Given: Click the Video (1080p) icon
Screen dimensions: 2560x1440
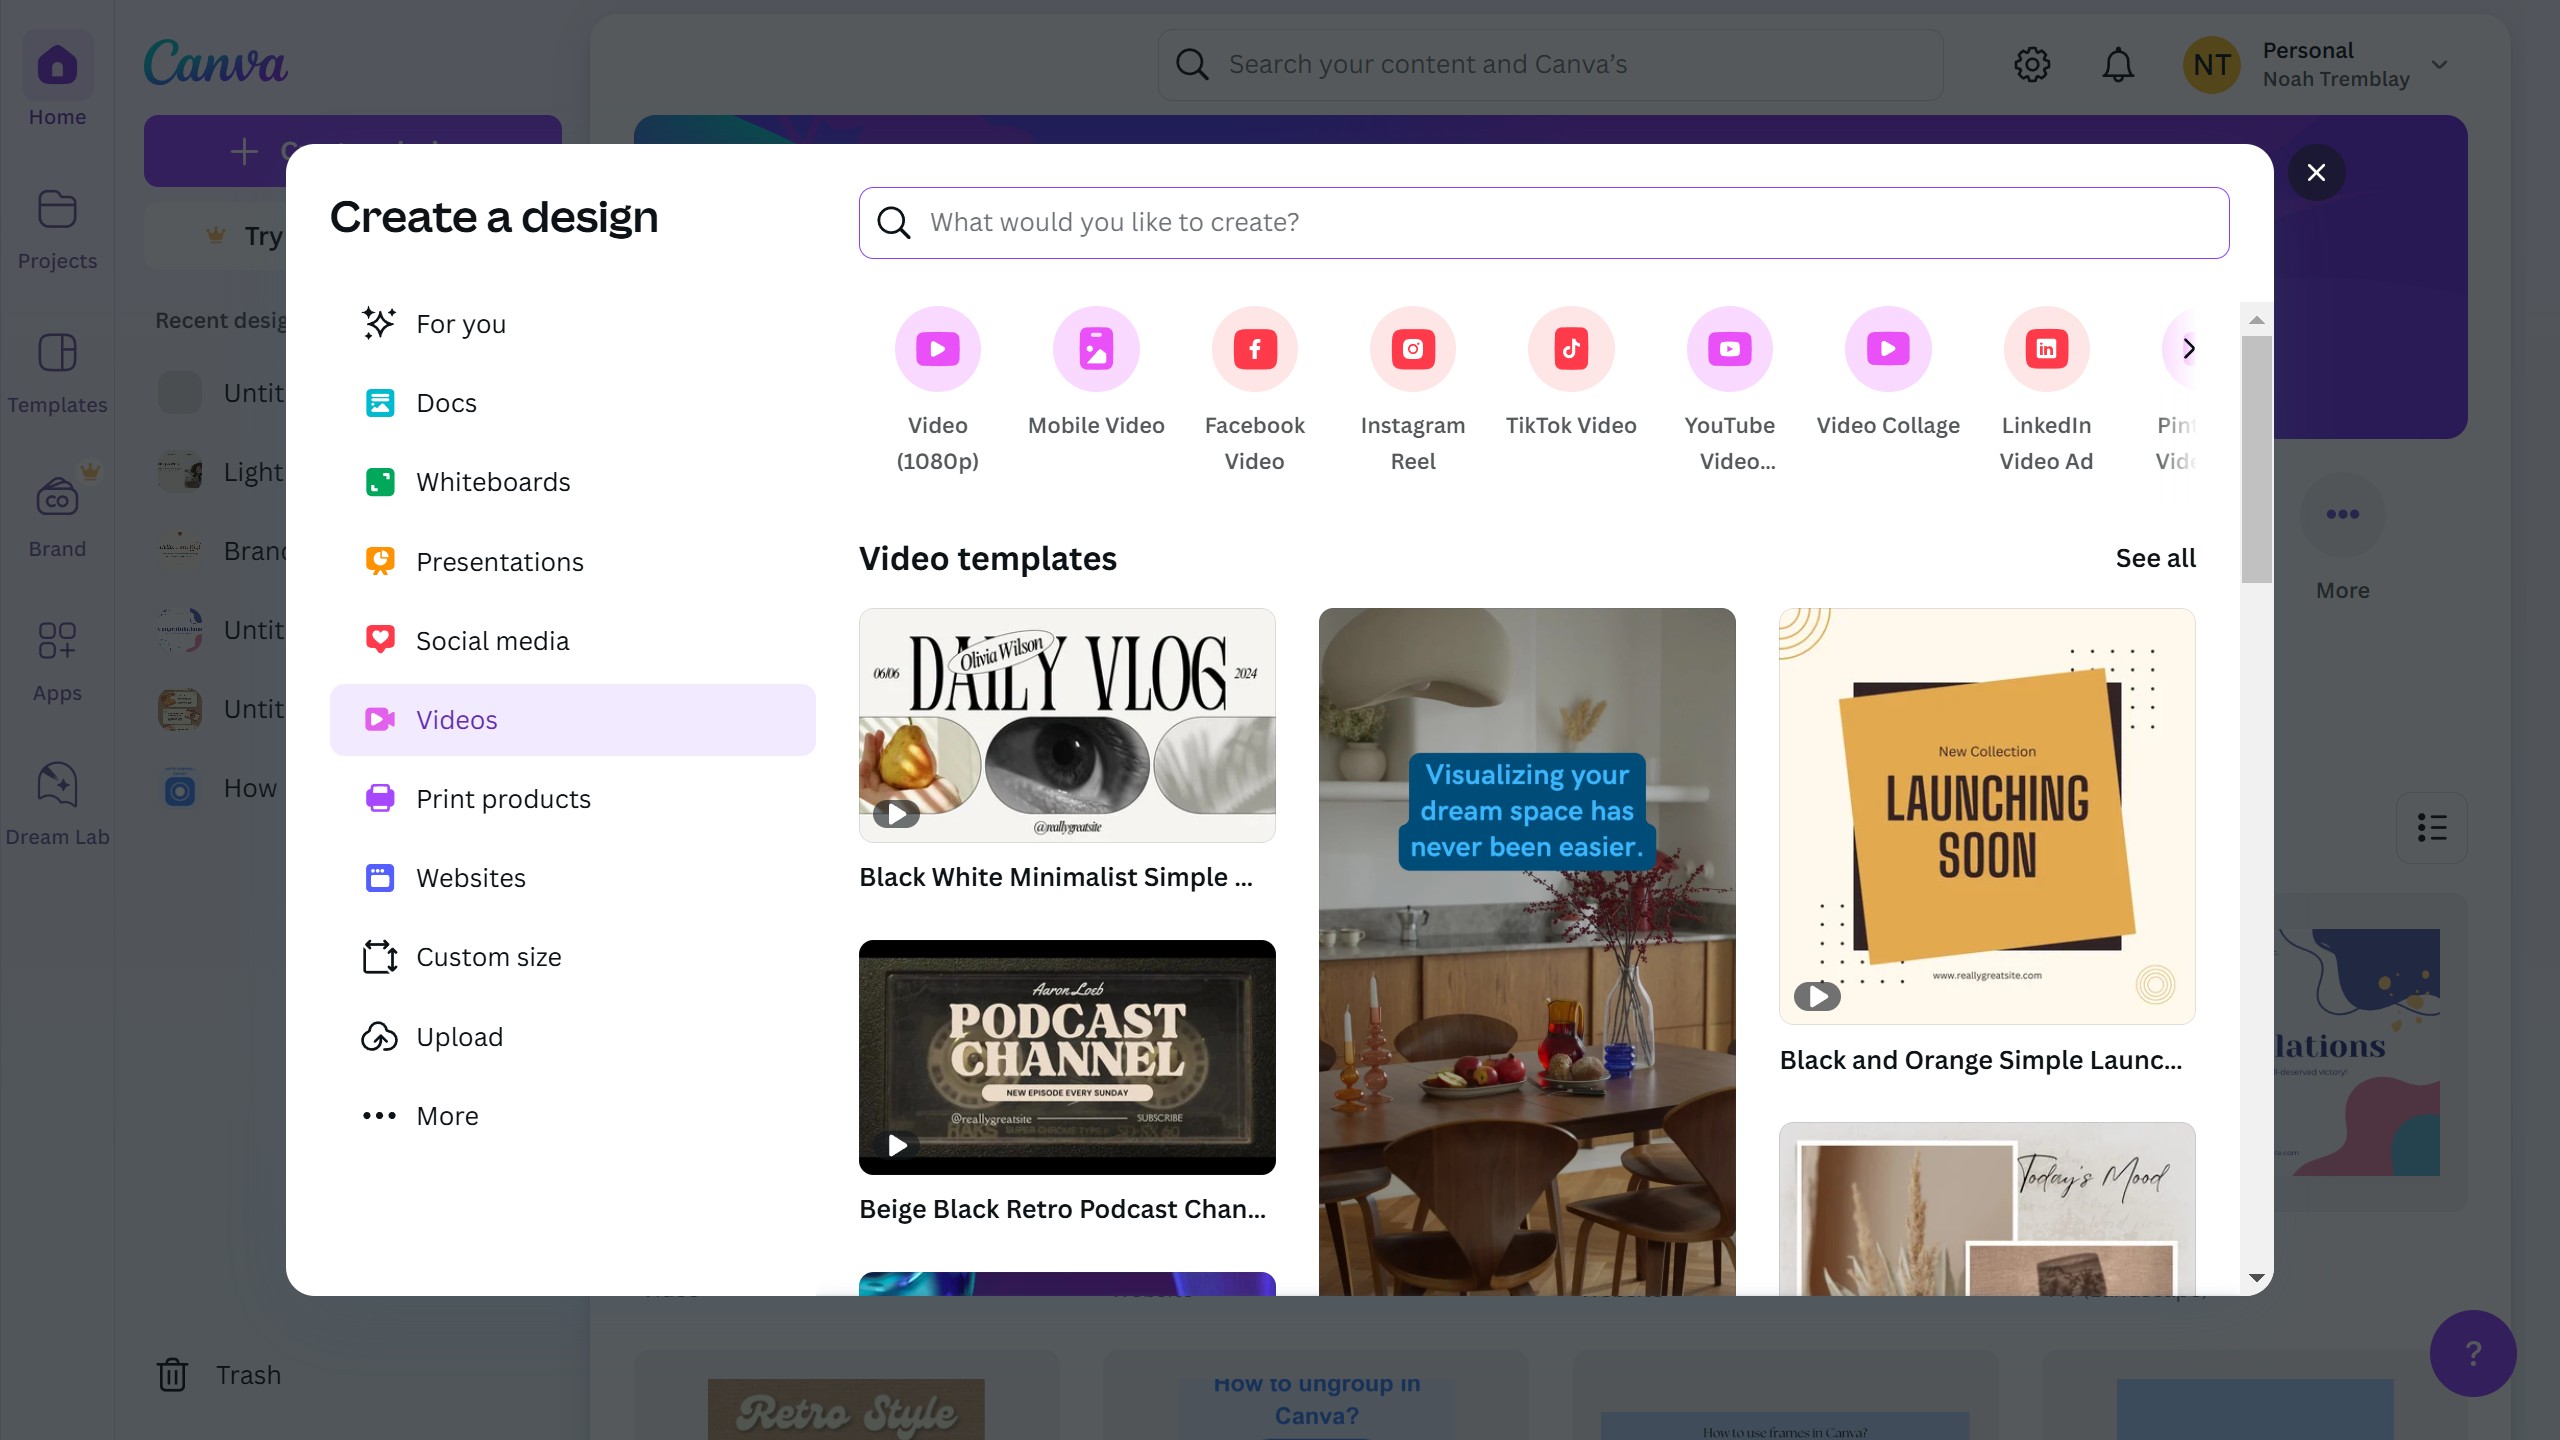Looking at the screenshot, I should click(x=937, y=349).
